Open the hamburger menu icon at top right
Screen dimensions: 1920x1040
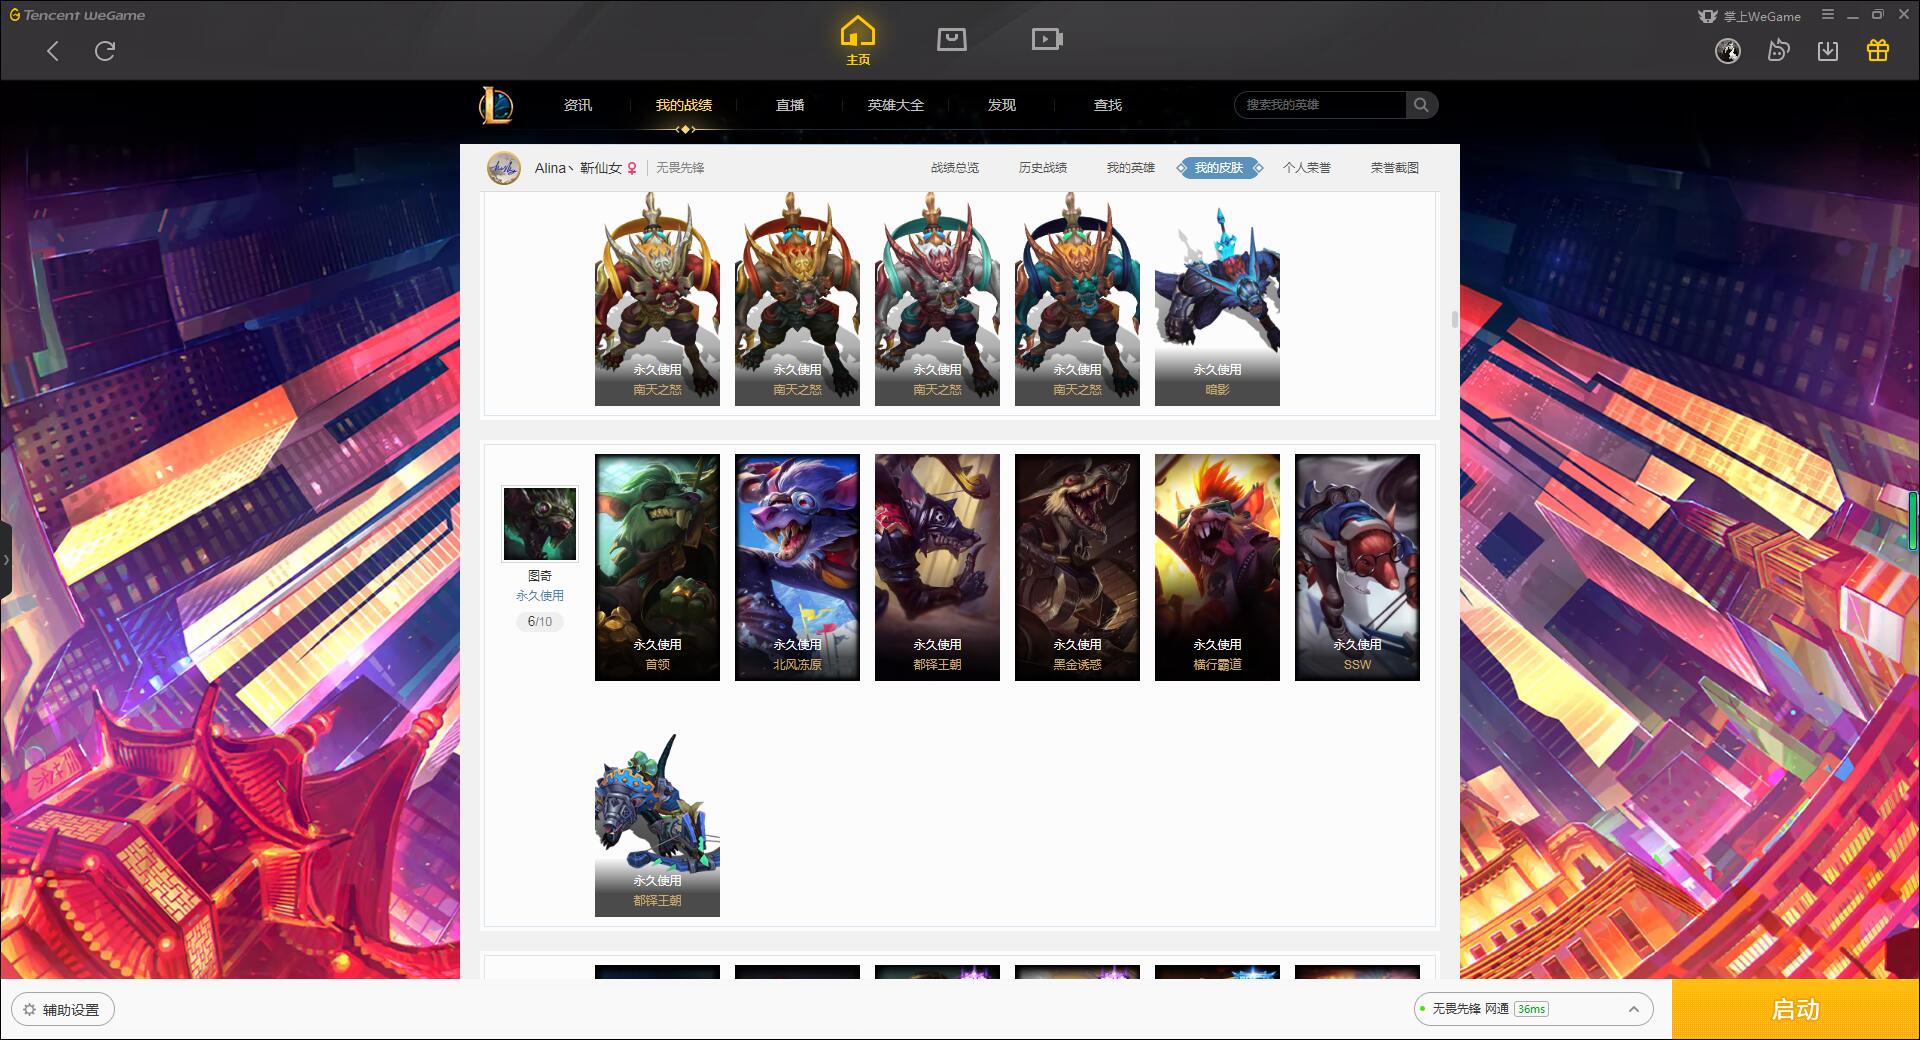1828,15
